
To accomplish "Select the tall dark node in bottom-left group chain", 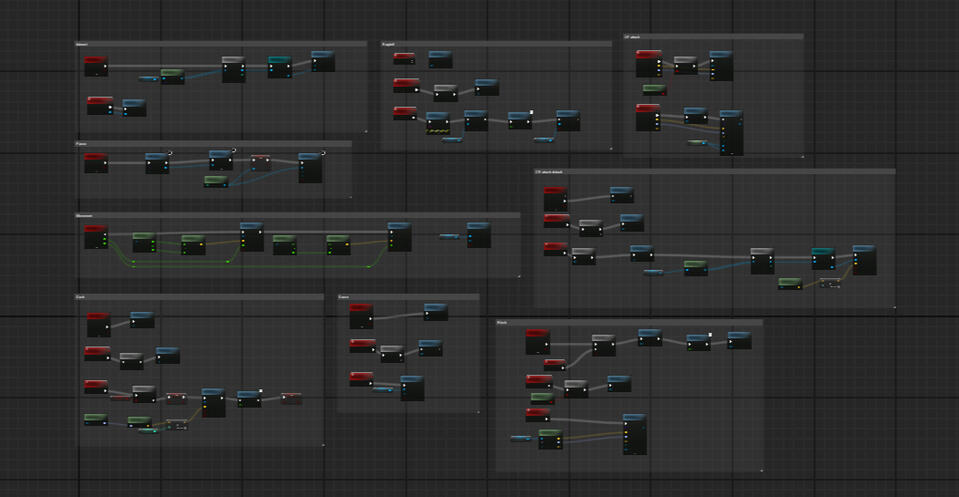I will (x=213, y=403).
